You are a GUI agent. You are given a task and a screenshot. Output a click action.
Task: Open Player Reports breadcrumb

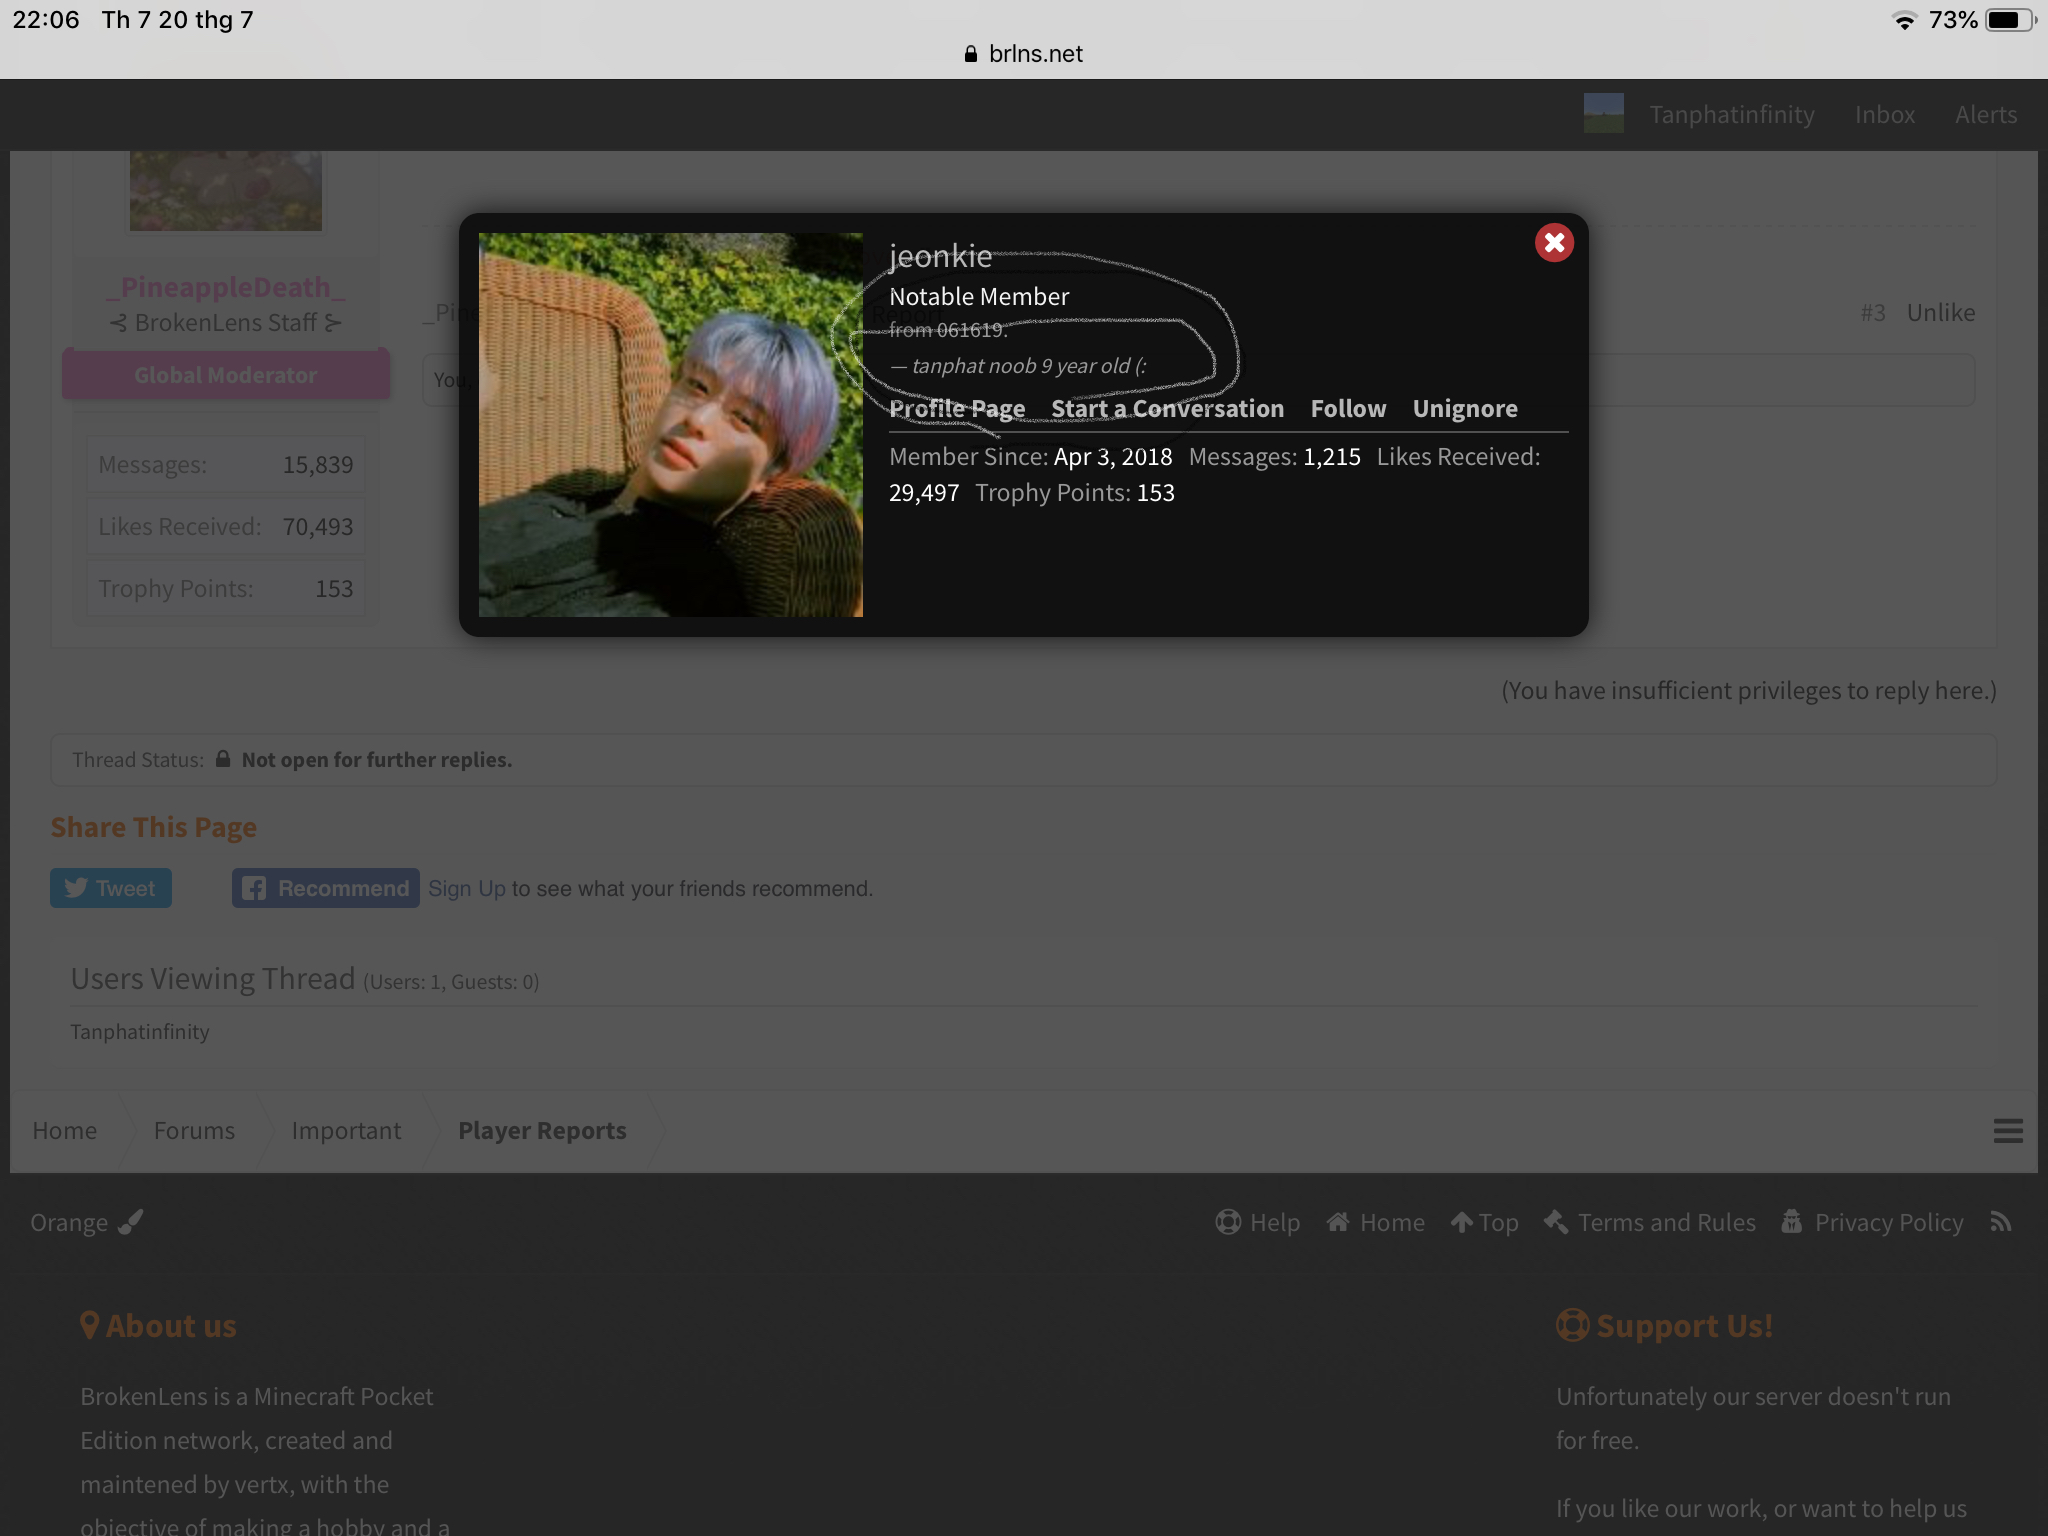pyautogui.click(x=542, y=1131)
